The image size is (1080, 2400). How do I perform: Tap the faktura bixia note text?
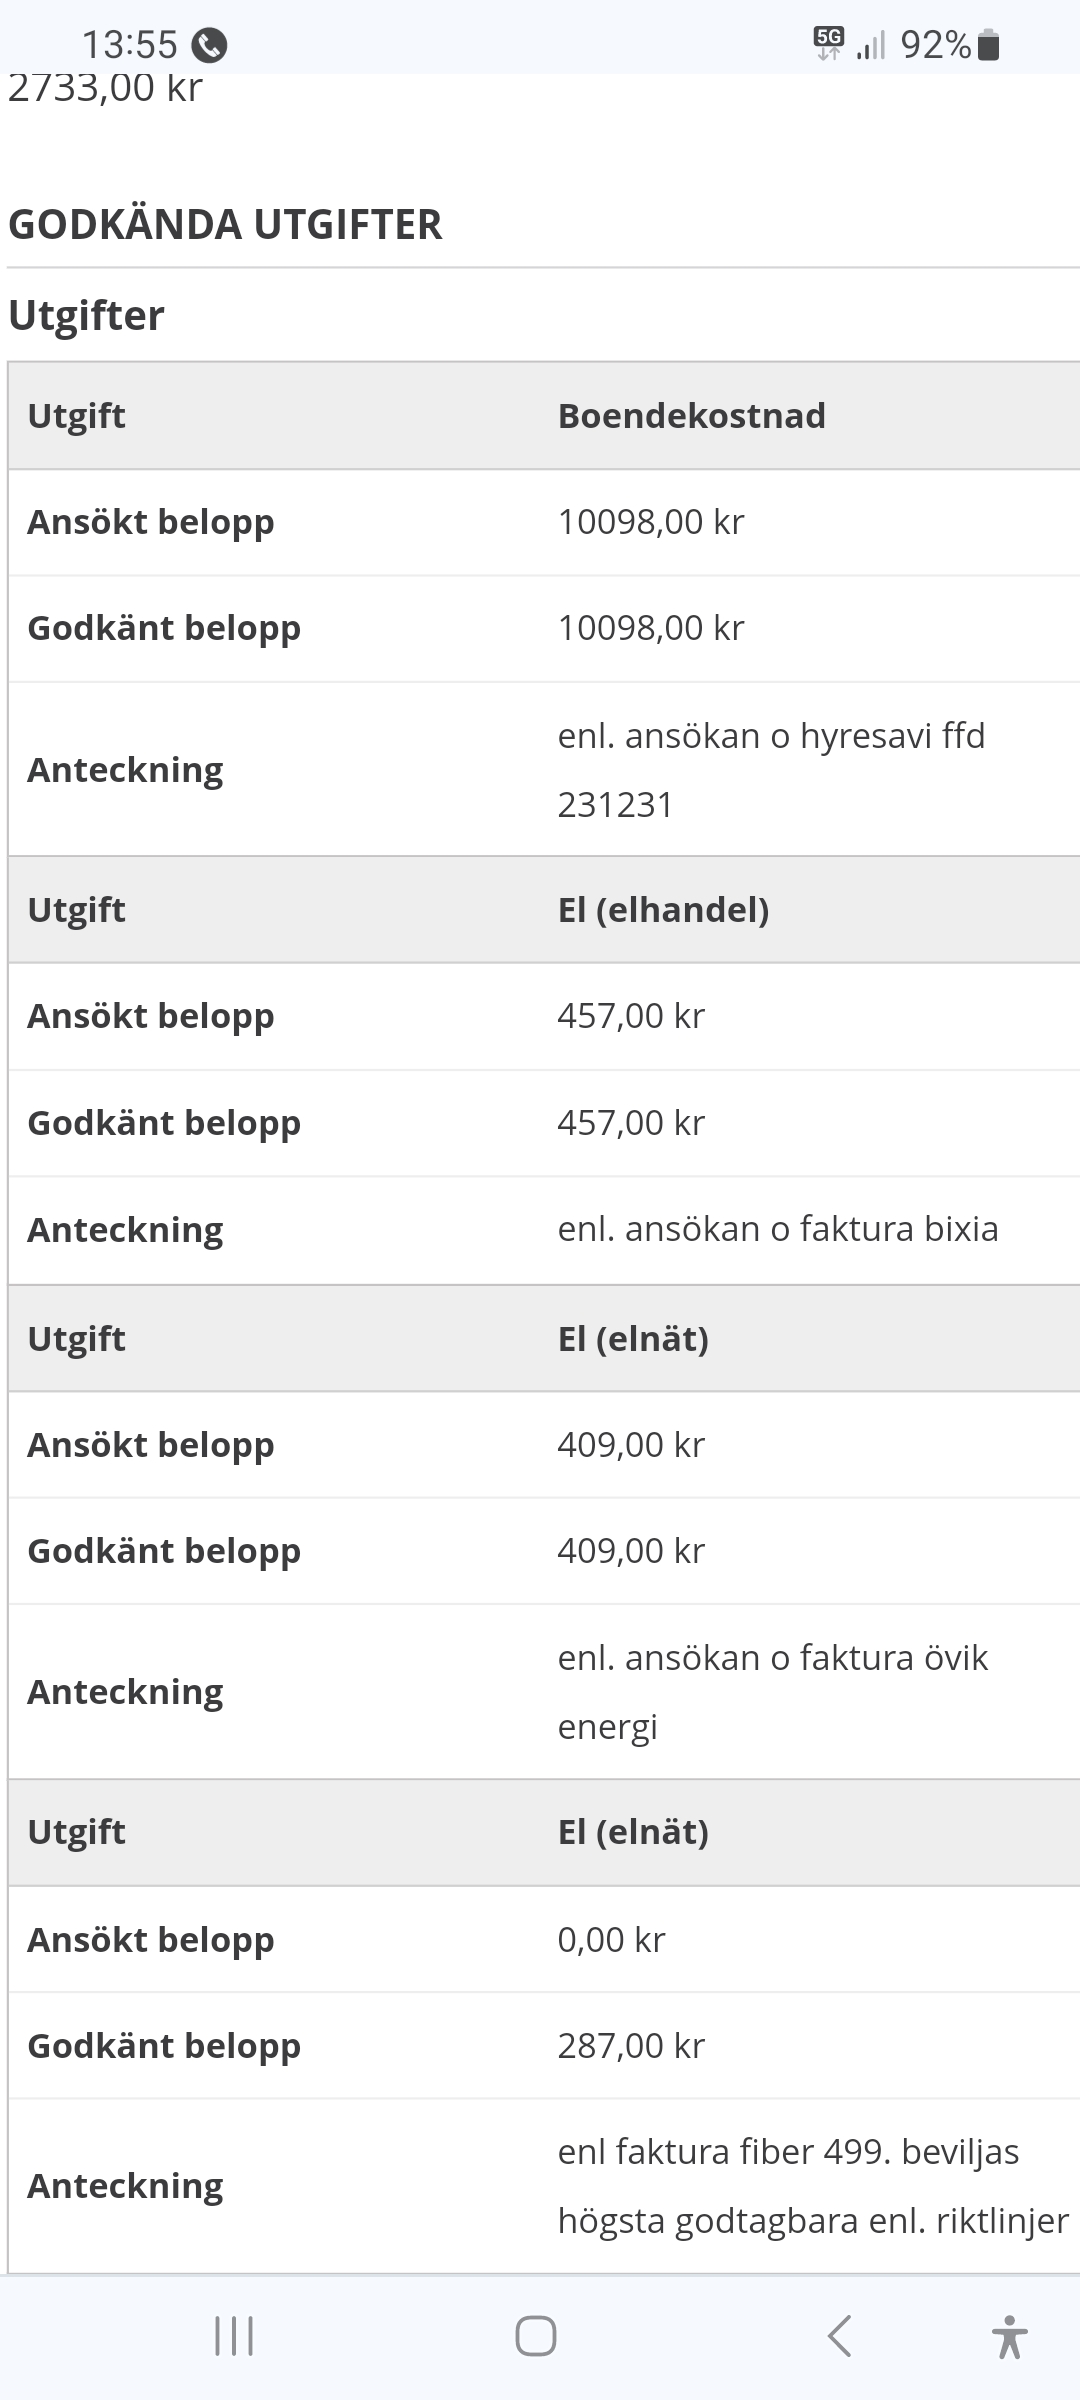click(777, 1229)
